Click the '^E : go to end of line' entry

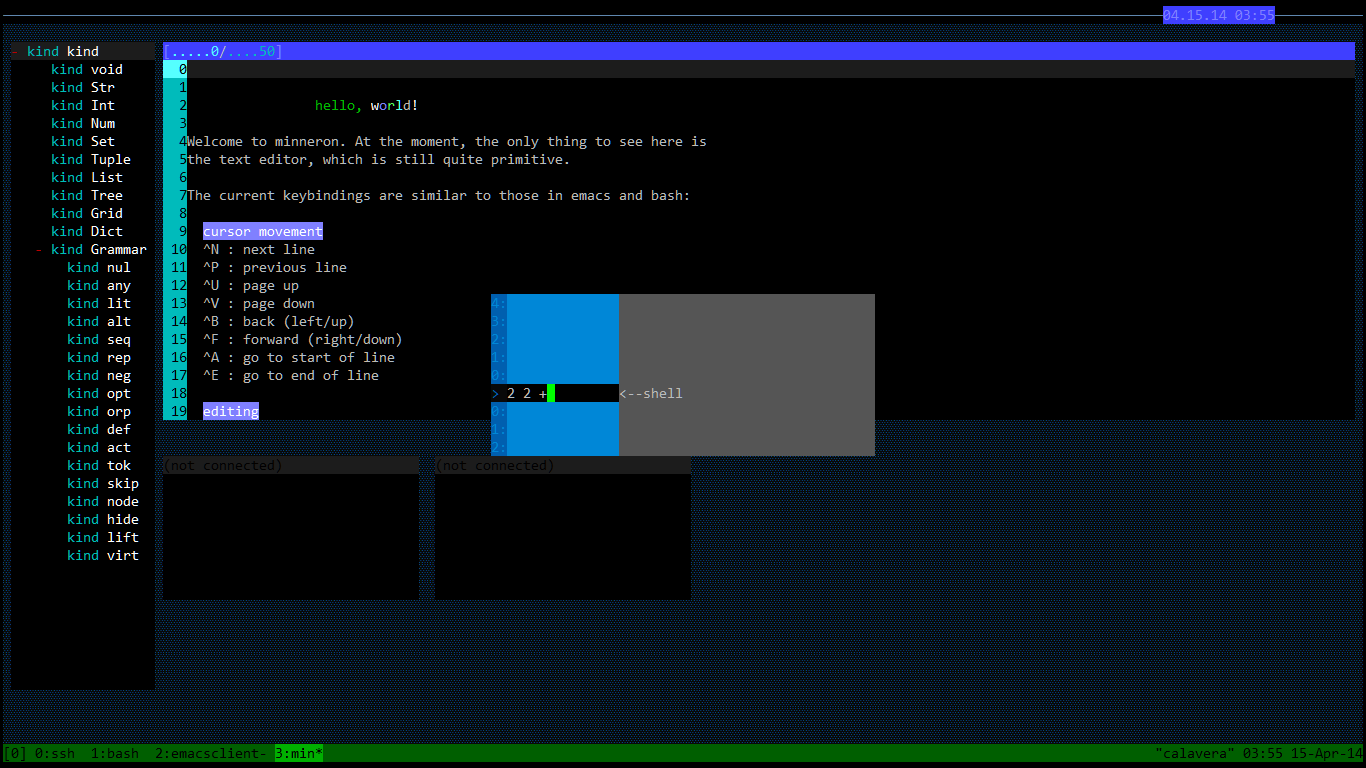pos(291,376)
